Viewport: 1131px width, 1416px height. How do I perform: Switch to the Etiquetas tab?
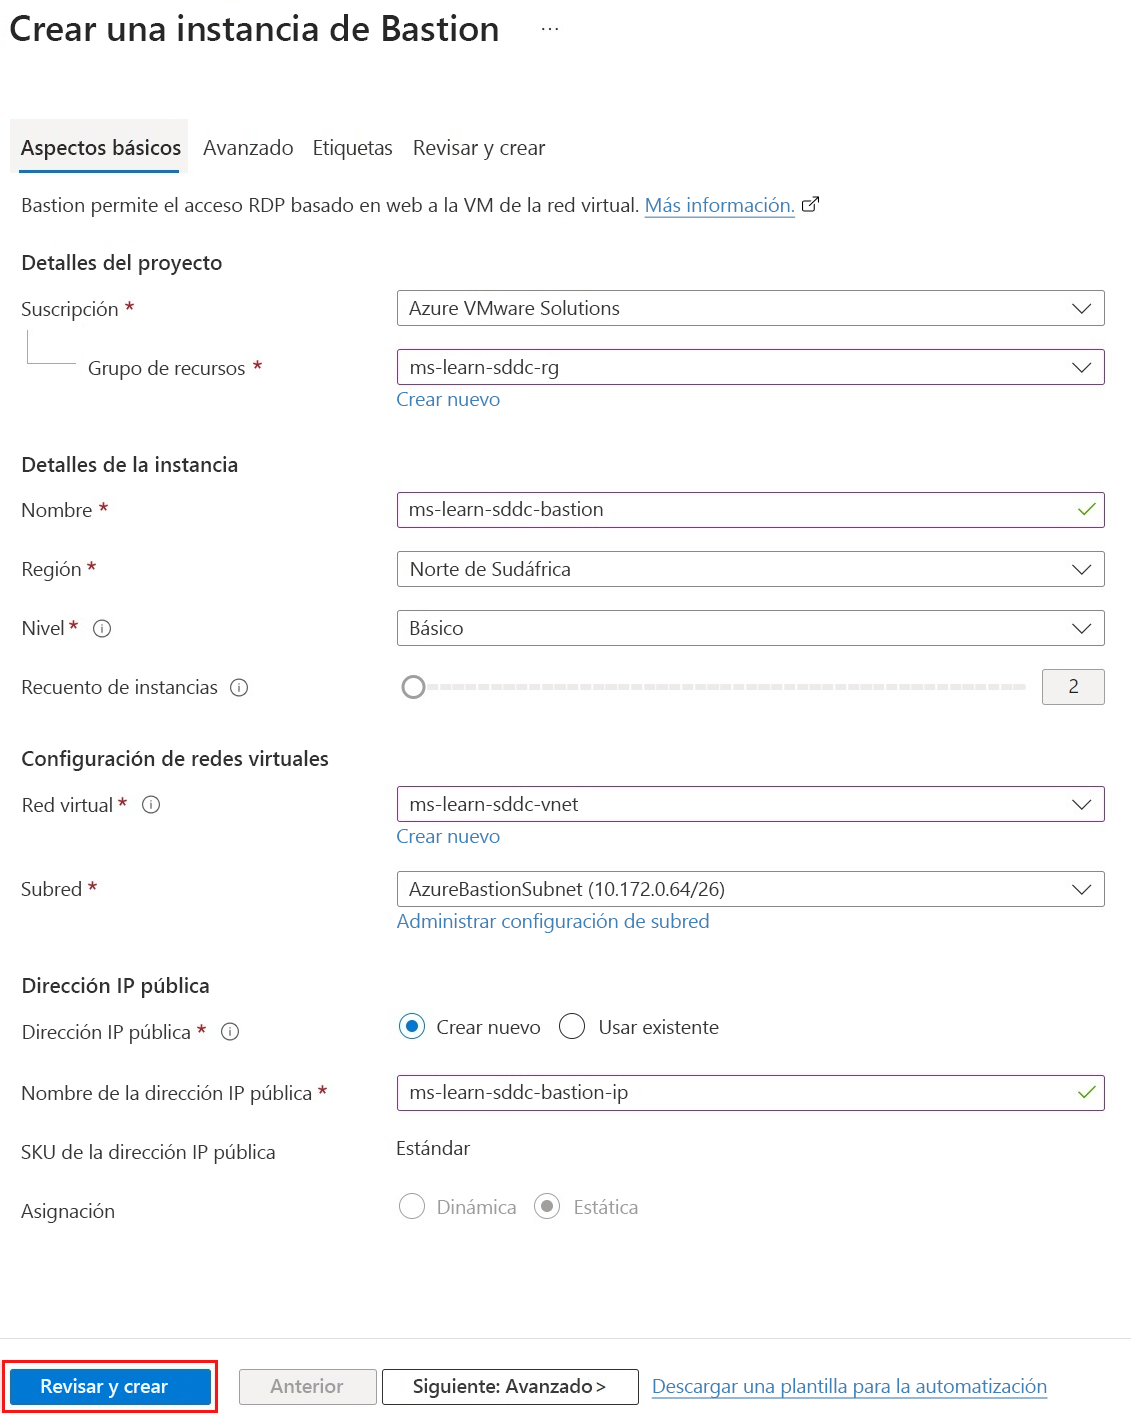tap(352, 147)
